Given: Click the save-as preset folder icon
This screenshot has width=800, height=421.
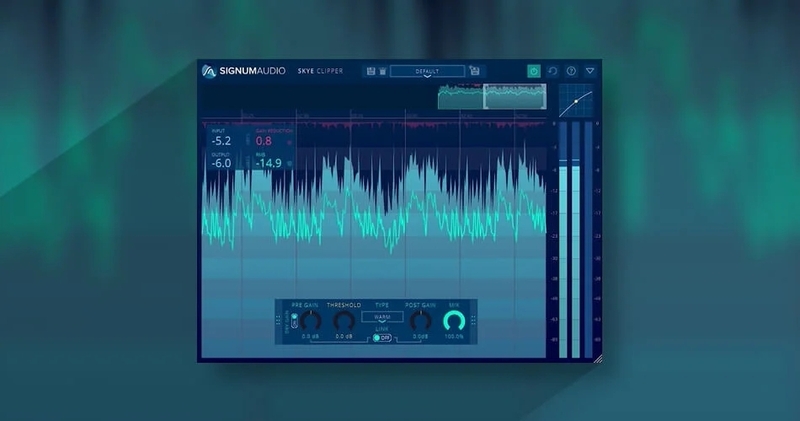Looking at the screenshot, I should point(475,71).
